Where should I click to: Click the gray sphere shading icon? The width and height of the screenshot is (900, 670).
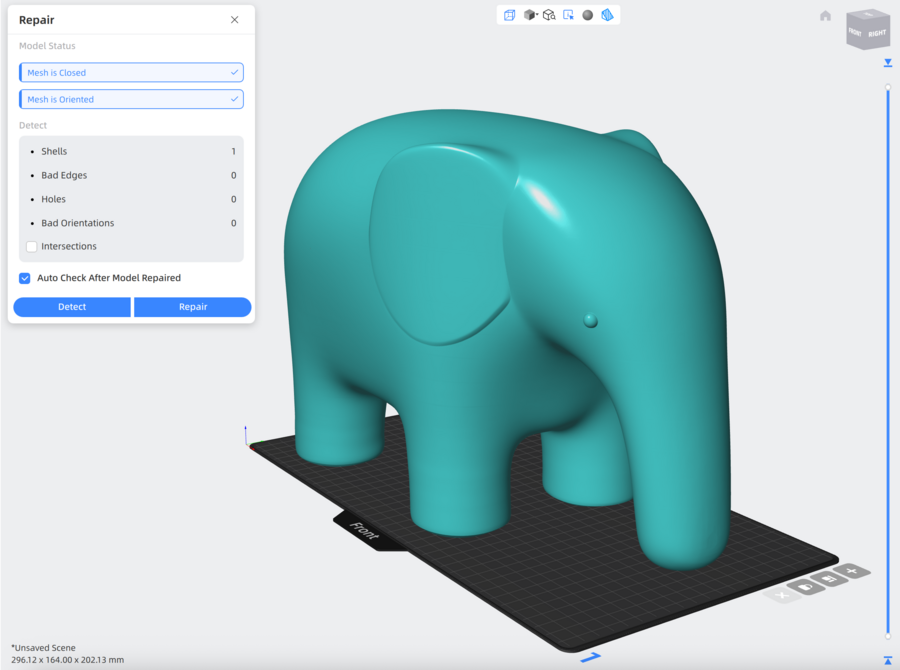pos(587,15)
